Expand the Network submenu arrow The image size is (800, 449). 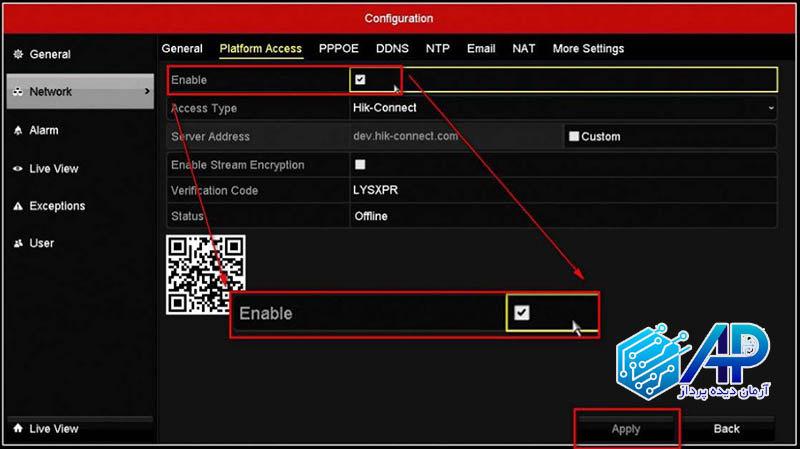(147, 91)
